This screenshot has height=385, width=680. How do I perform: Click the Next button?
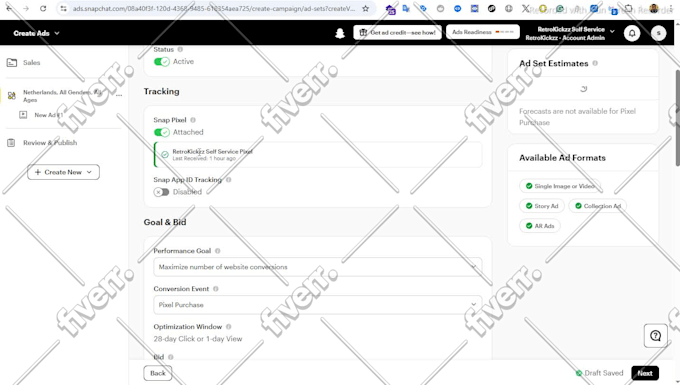coord(645,373)
